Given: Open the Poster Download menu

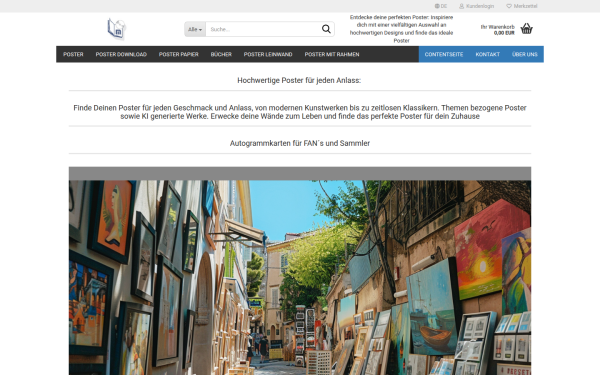Looking at the screenshot, I should (x=121, y=54).
